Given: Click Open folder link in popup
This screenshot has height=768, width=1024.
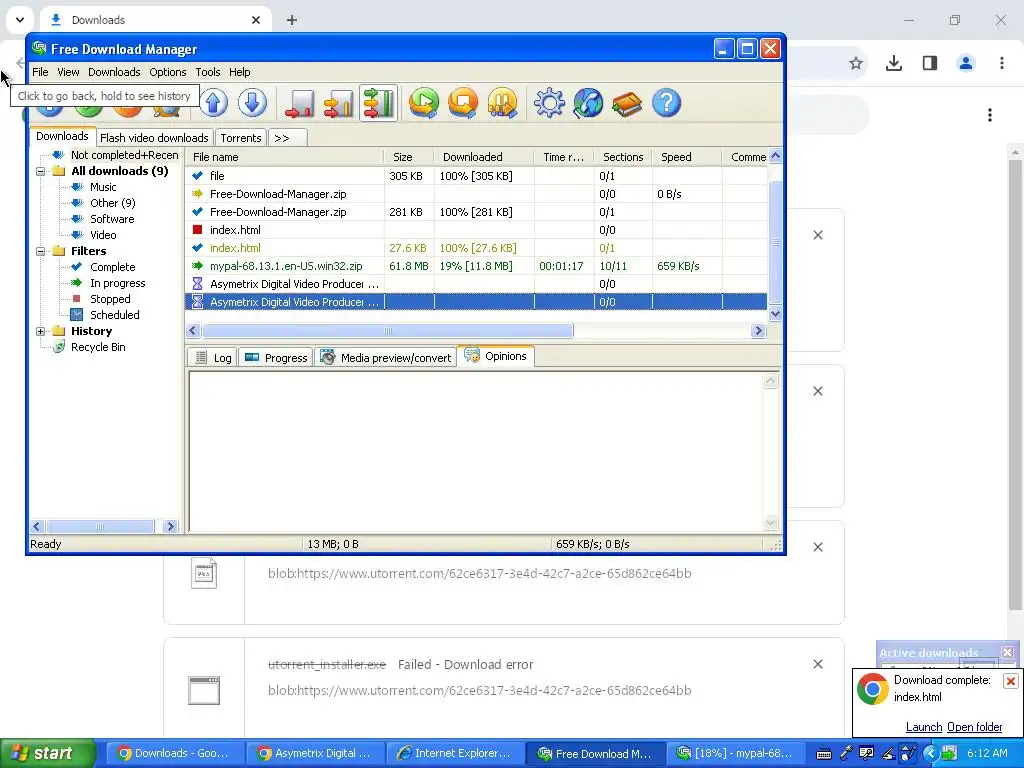Looking at the screenshot, I should (x=974, y=727).
